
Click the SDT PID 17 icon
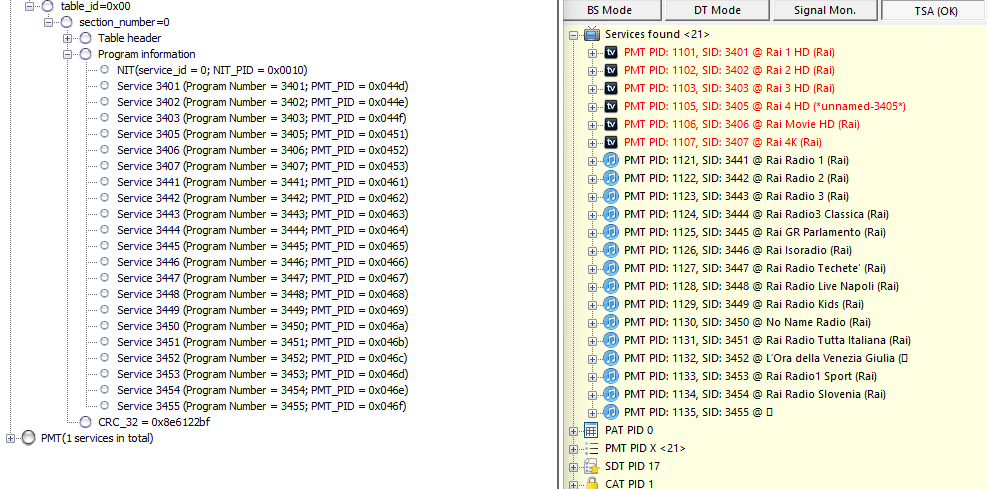click(x=591, y=466)
